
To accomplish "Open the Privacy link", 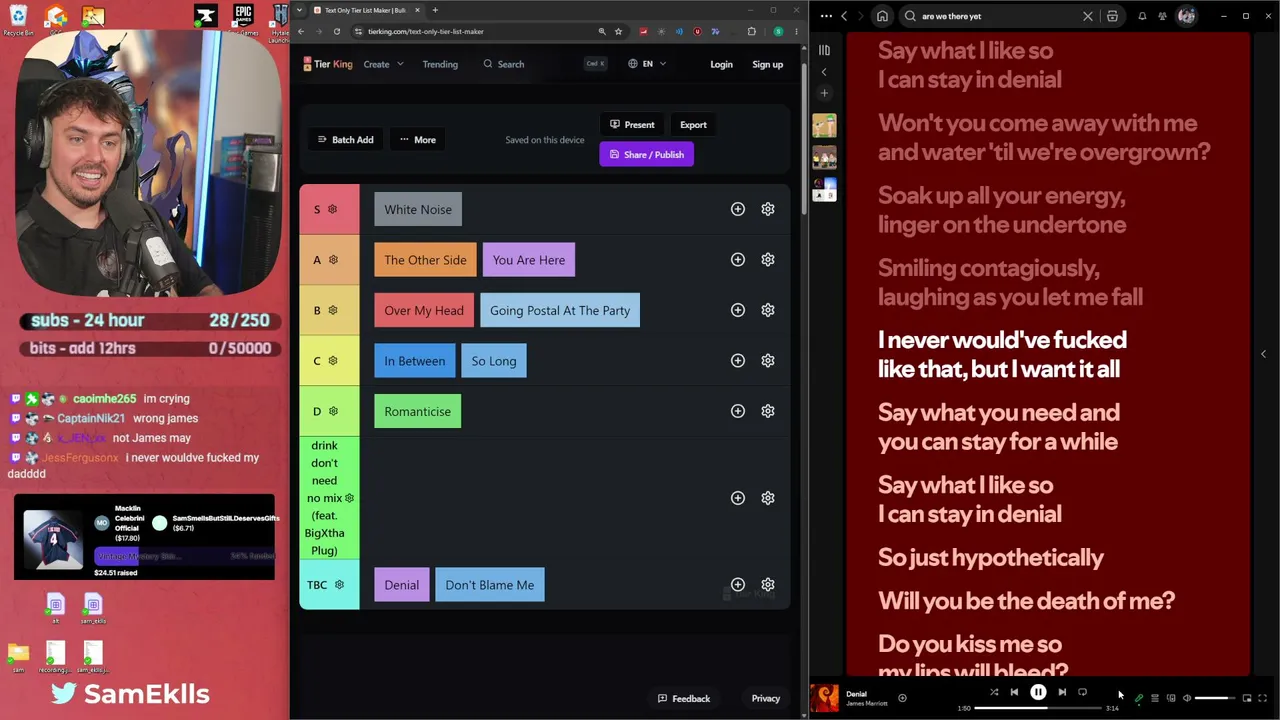I will (x=766, y=699).
